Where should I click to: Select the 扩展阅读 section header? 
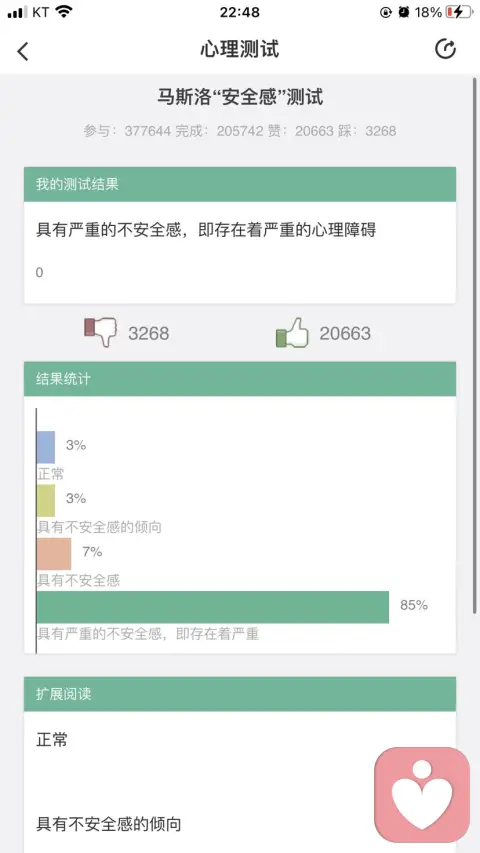click(x=240, y=694)
